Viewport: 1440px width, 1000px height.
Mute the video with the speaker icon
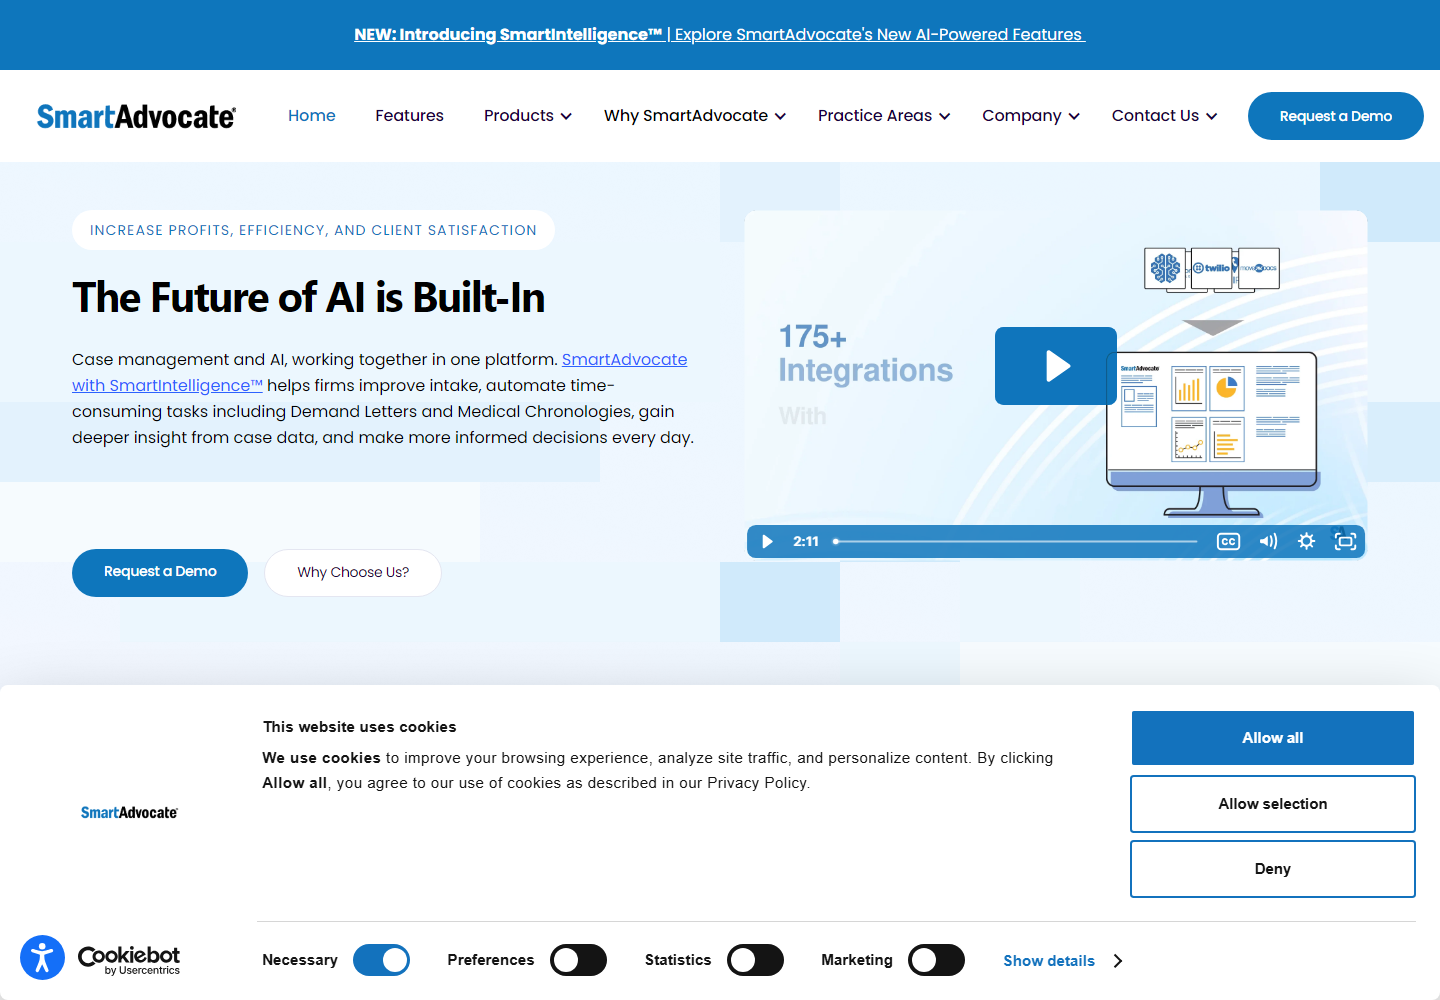(x=1268, y=541)
